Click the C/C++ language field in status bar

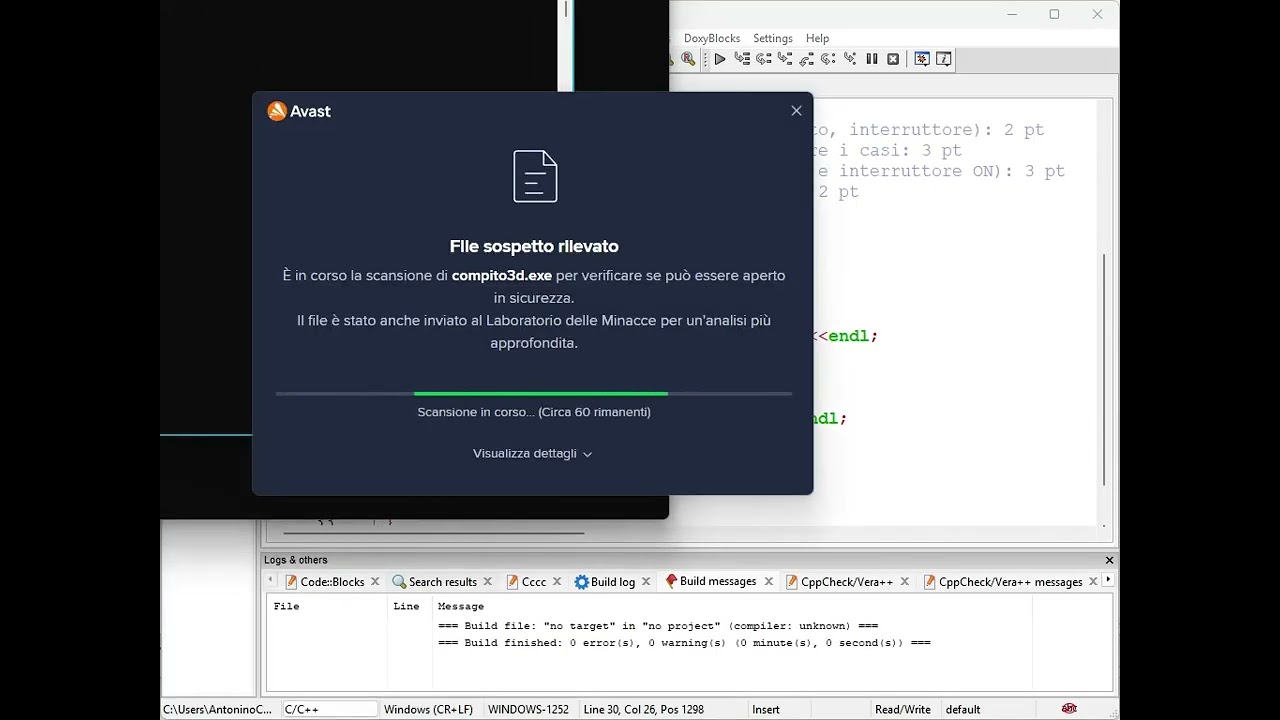click(x=331, y=710)
